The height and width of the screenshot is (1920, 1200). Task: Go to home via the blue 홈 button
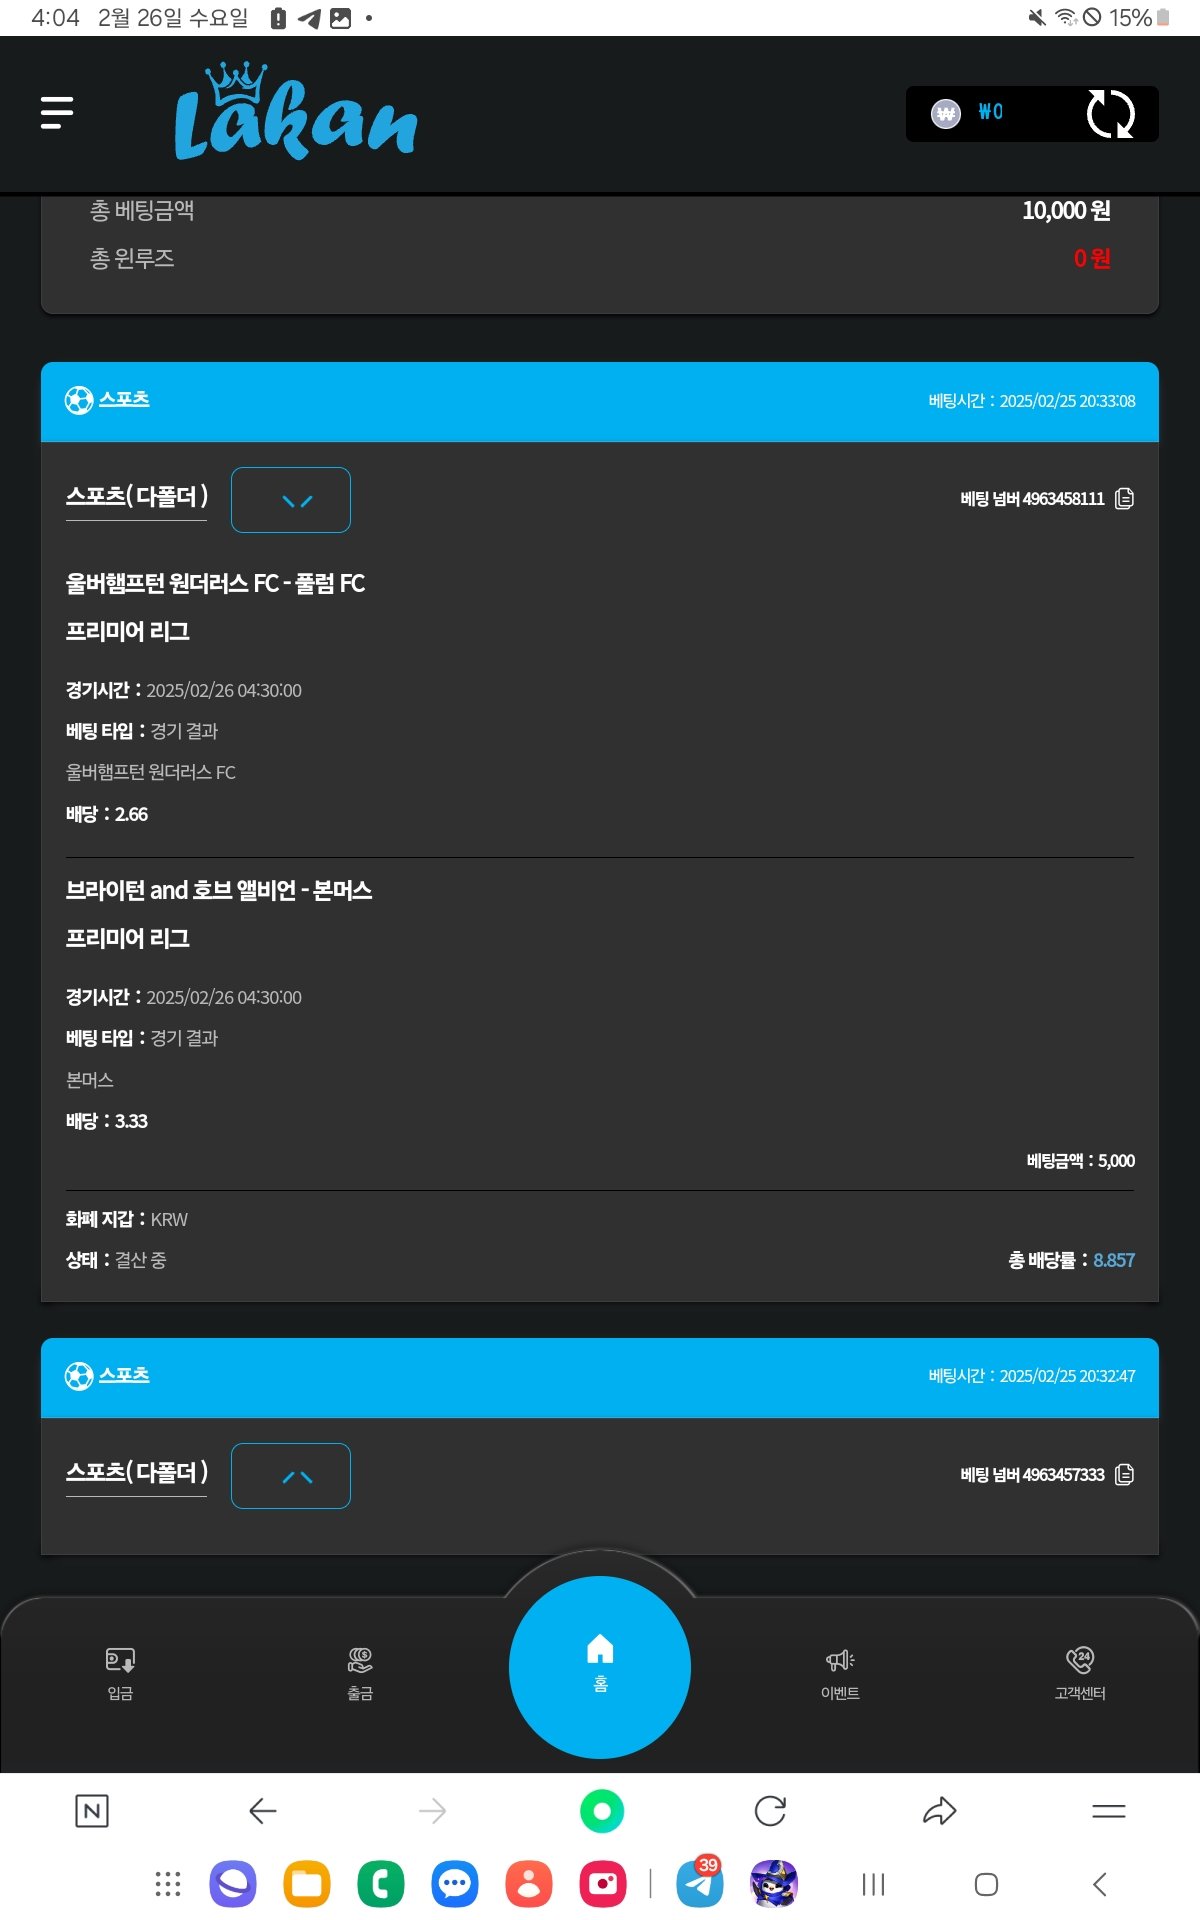pos(600,1666)
